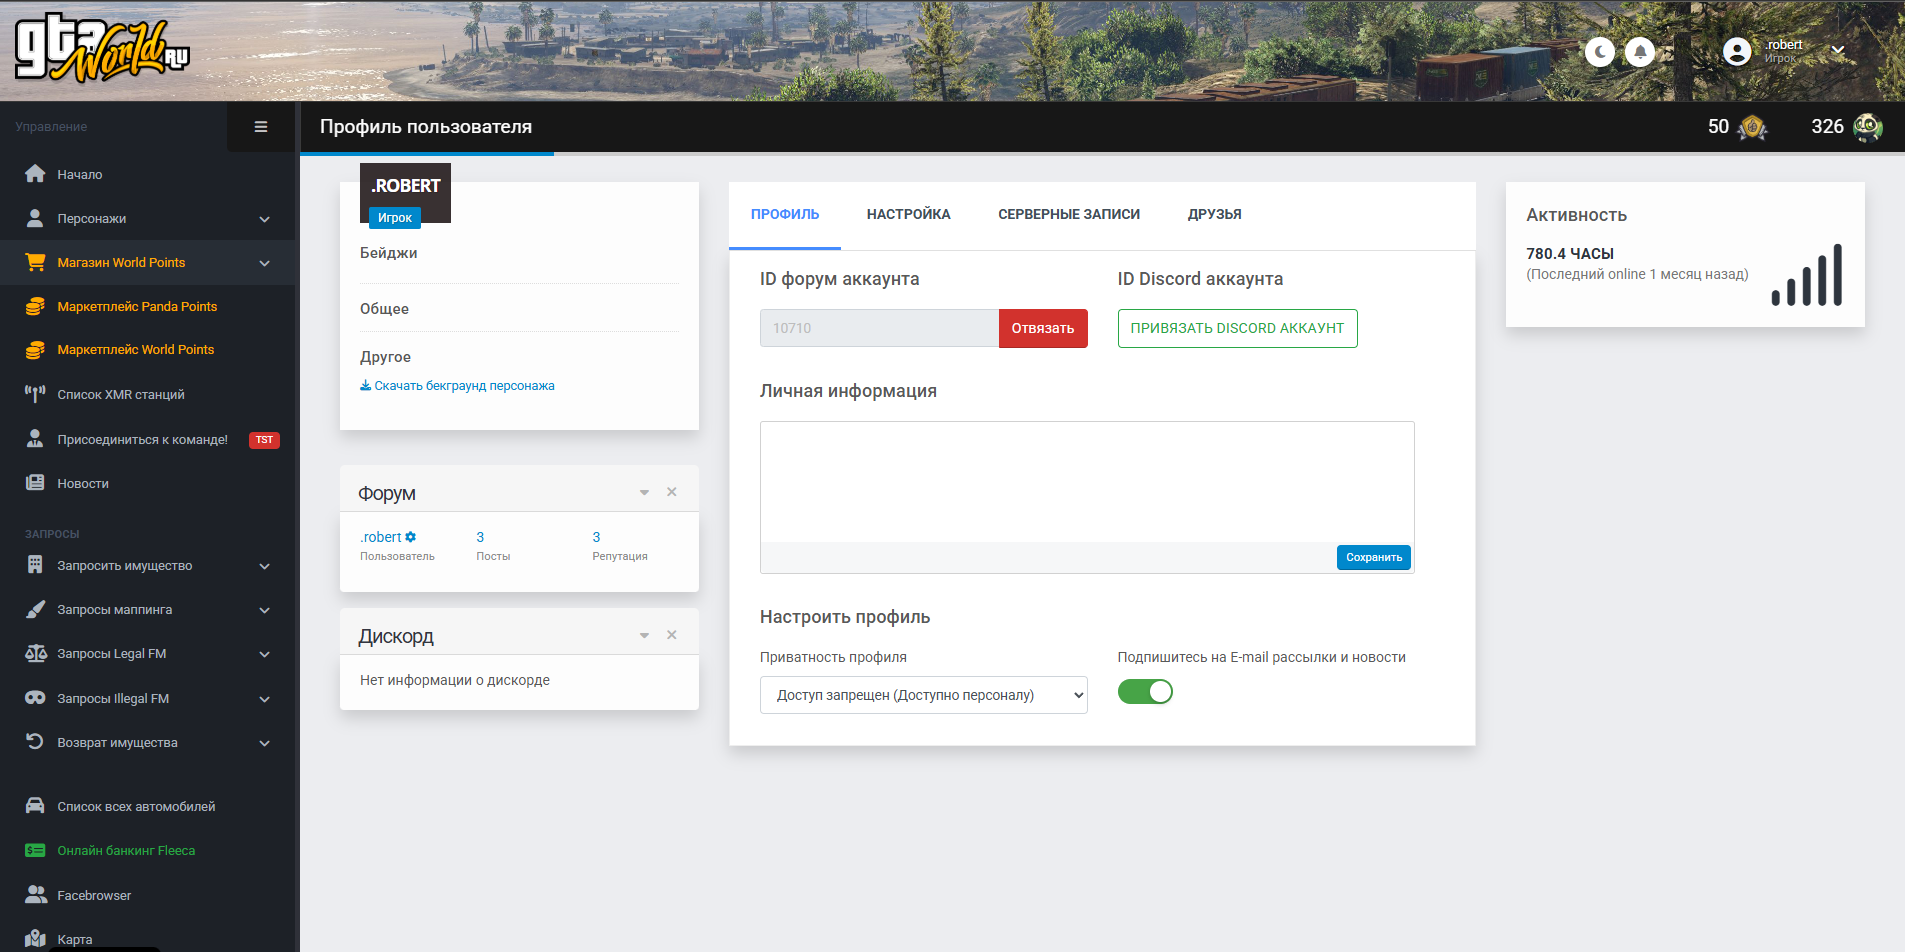Click the scales icon beside Запросы Legal FM
Screen dimensions: 1905x952
point(35,654)
